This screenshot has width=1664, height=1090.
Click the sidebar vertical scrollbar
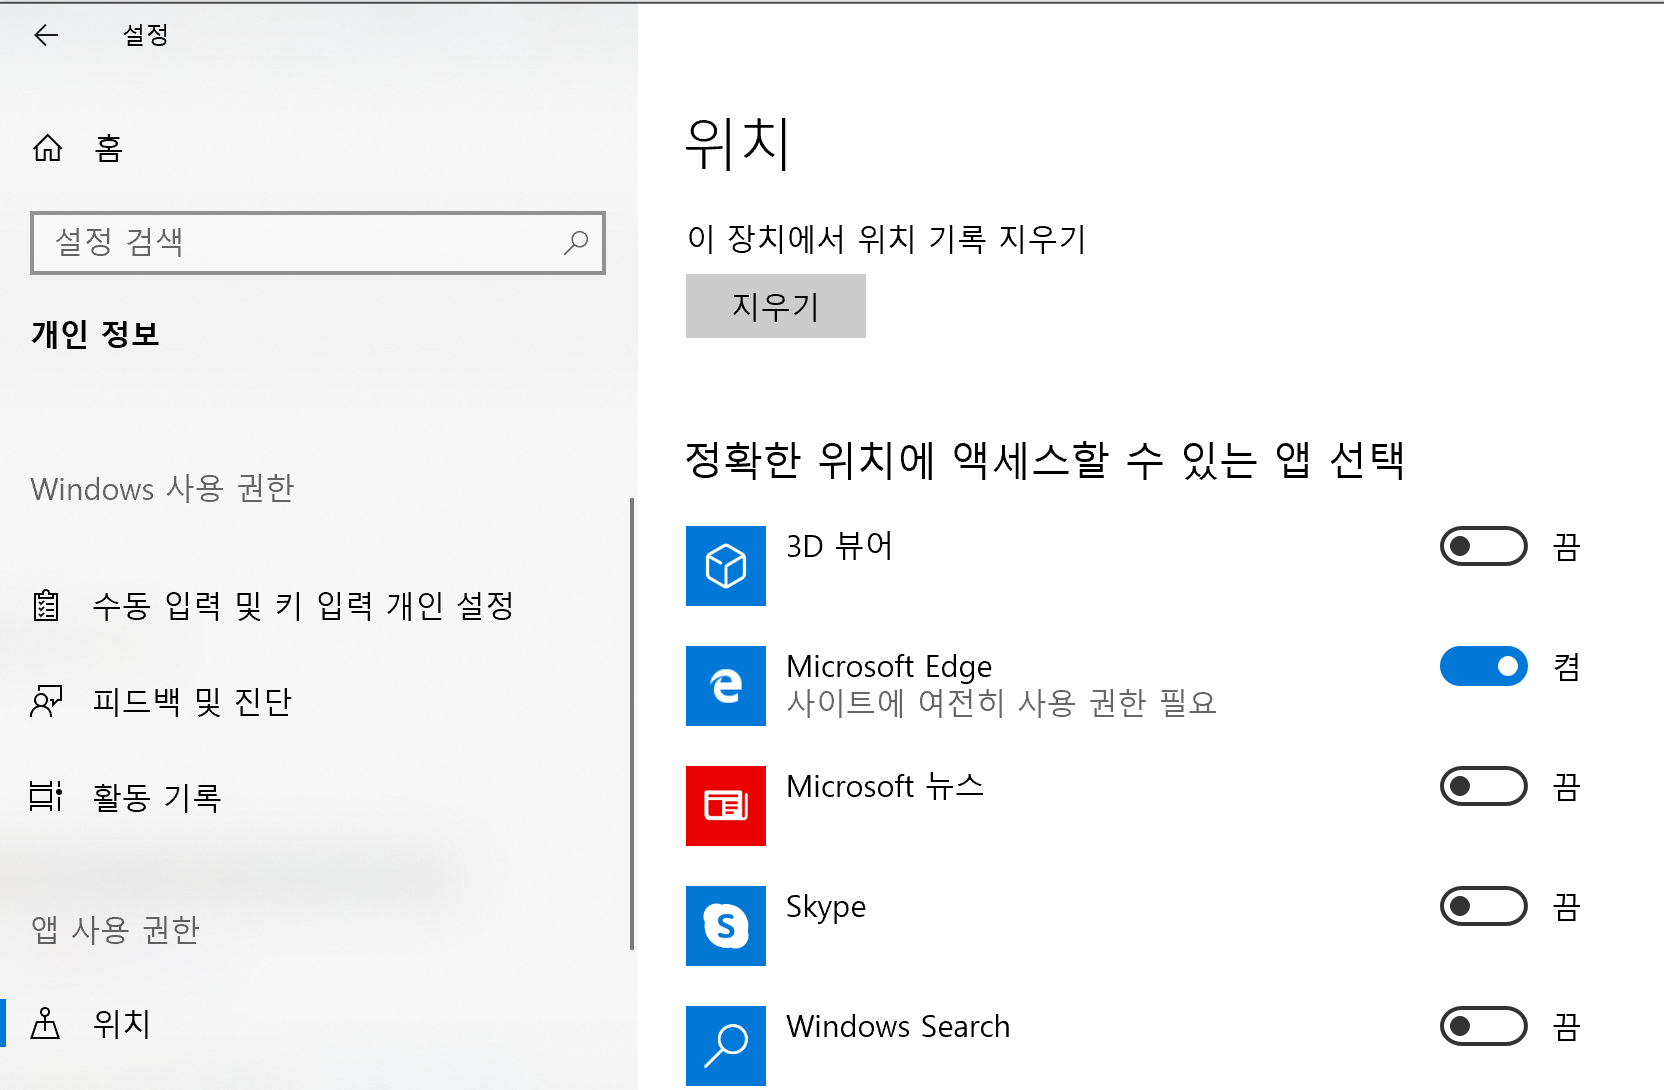pos(632,724)
